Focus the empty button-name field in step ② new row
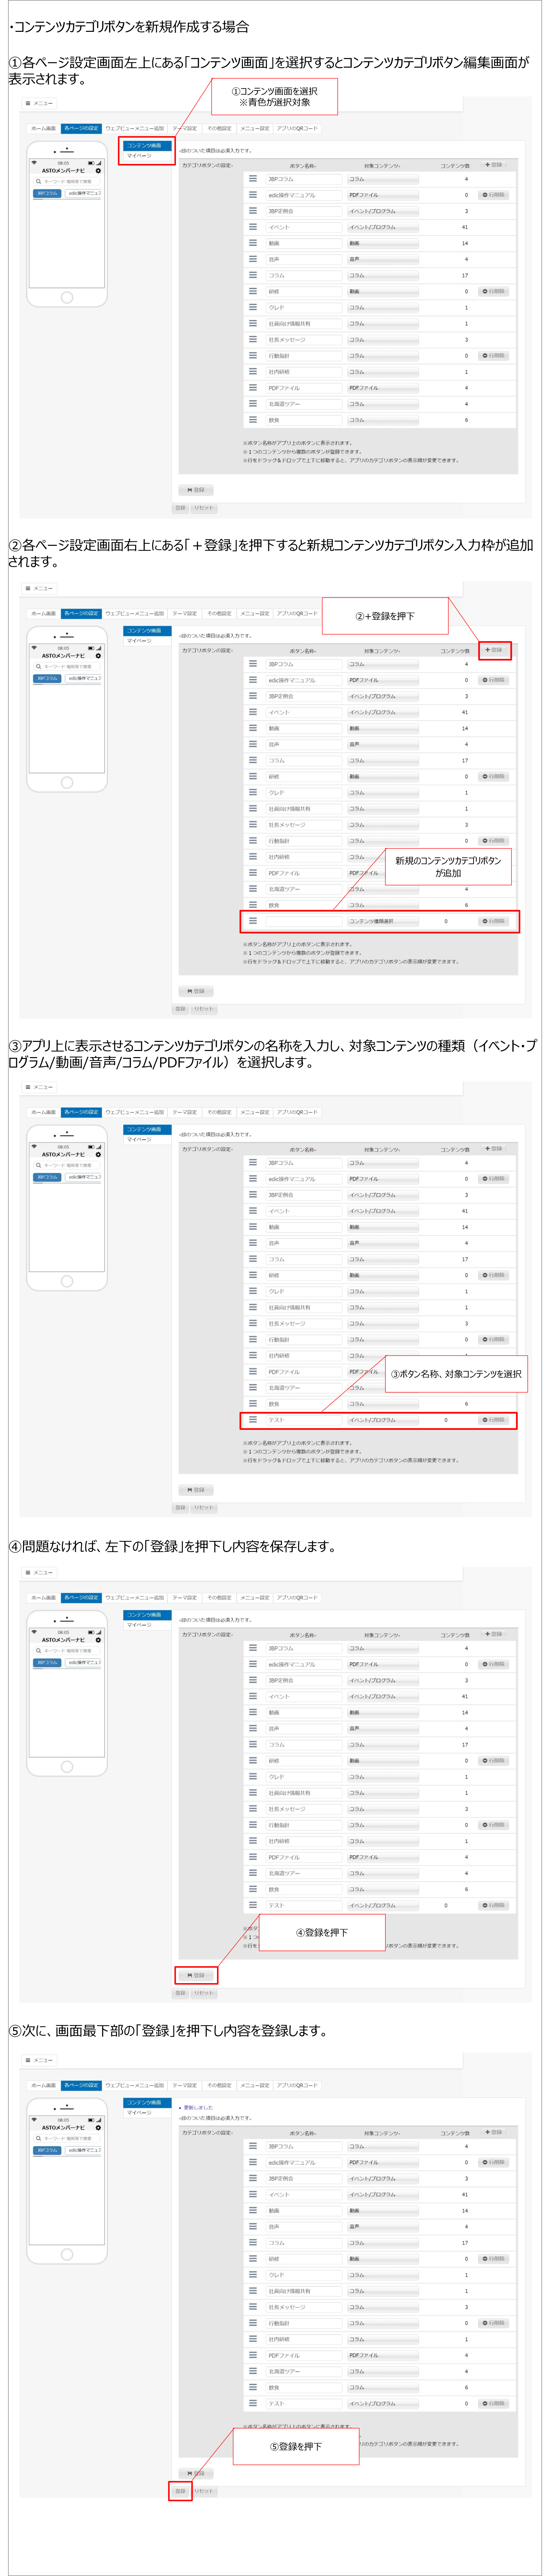The image size is (545, 2576). [304, 921]
